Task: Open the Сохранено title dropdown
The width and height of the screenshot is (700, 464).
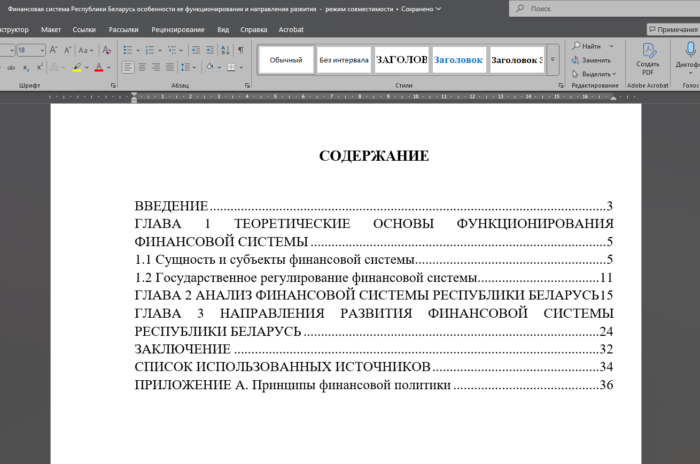Action: click(x=438, y=9)
